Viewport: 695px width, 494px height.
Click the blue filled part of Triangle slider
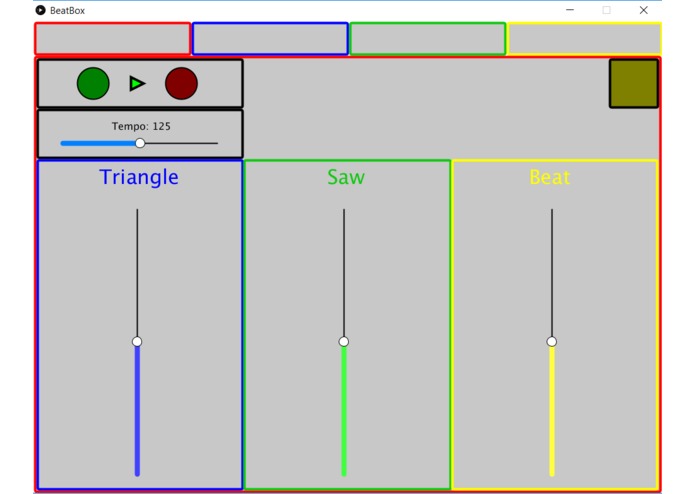coord(137,411)
